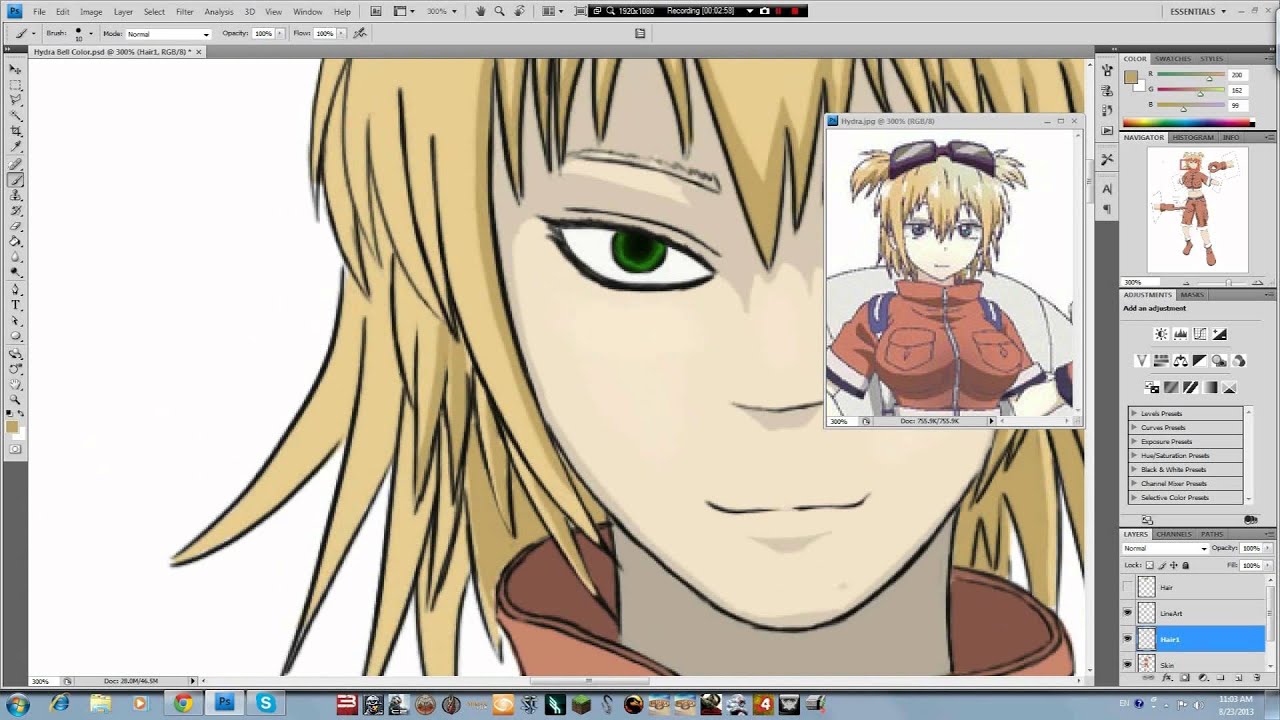Switch to the Swatches tab

click(x=1174, y=59)
